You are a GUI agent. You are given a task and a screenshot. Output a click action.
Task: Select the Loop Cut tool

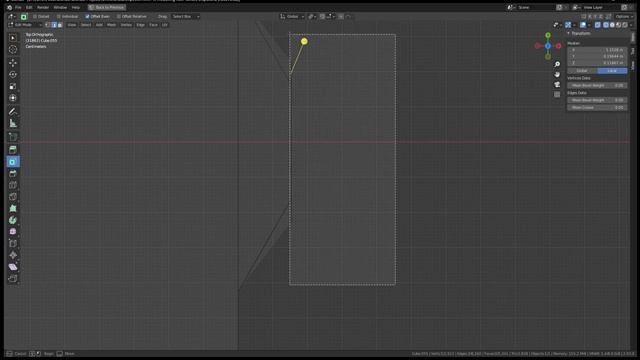click(x=13, y=185)
